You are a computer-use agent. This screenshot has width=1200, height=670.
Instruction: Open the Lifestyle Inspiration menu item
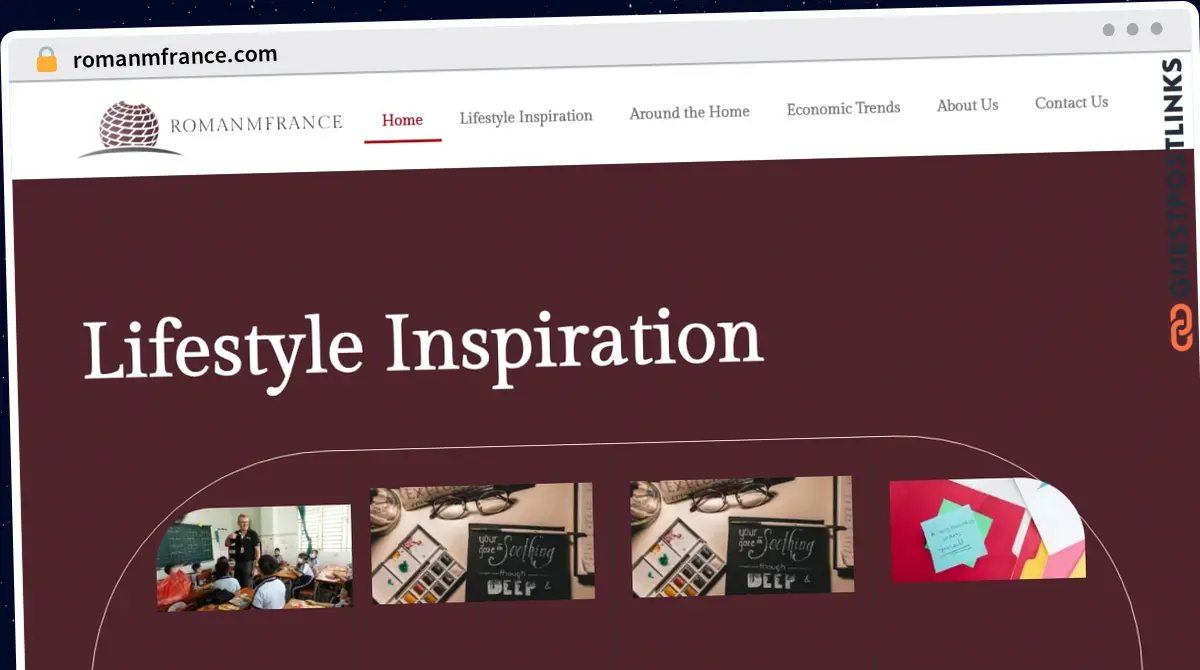(x=526, y=117)
